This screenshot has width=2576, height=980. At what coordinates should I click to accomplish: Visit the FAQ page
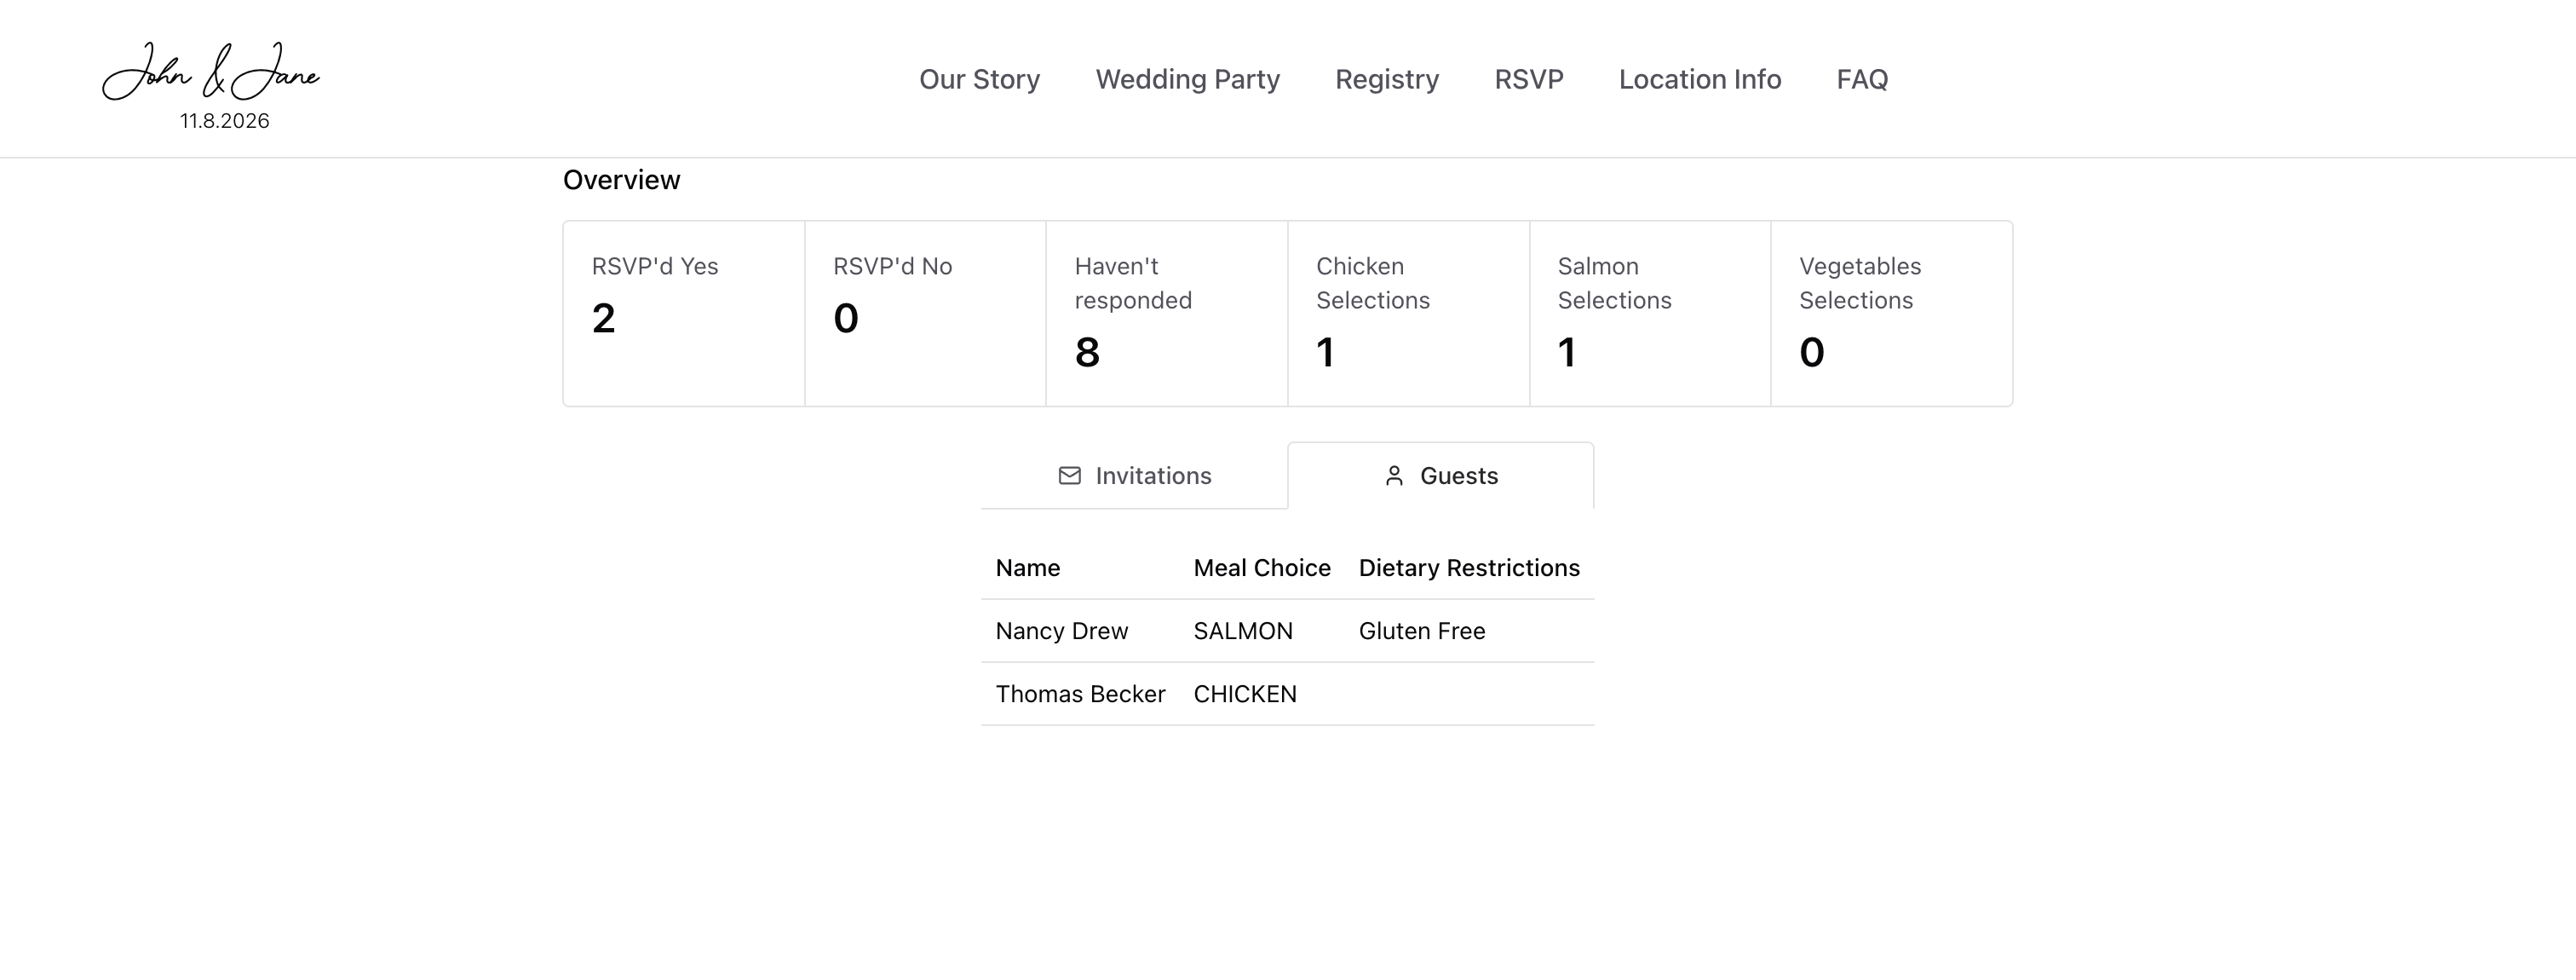[x=1861, y=79]
